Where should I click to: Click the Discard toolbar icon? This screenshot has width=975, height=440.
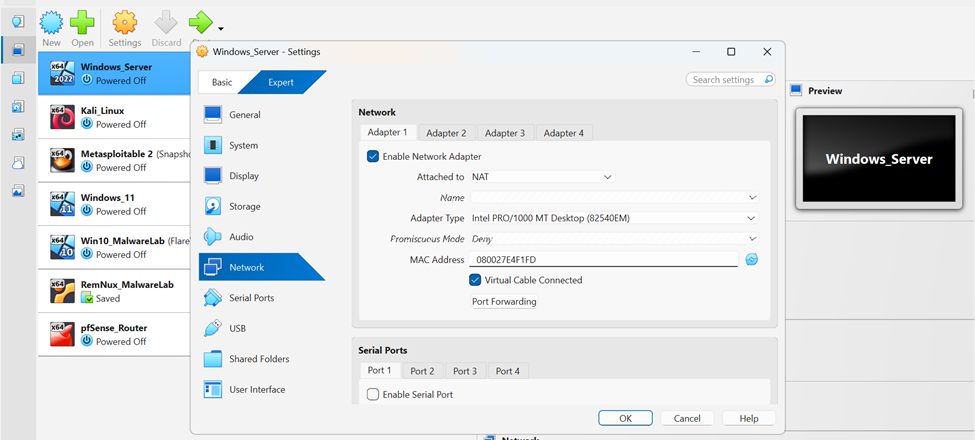pos(166,23)
